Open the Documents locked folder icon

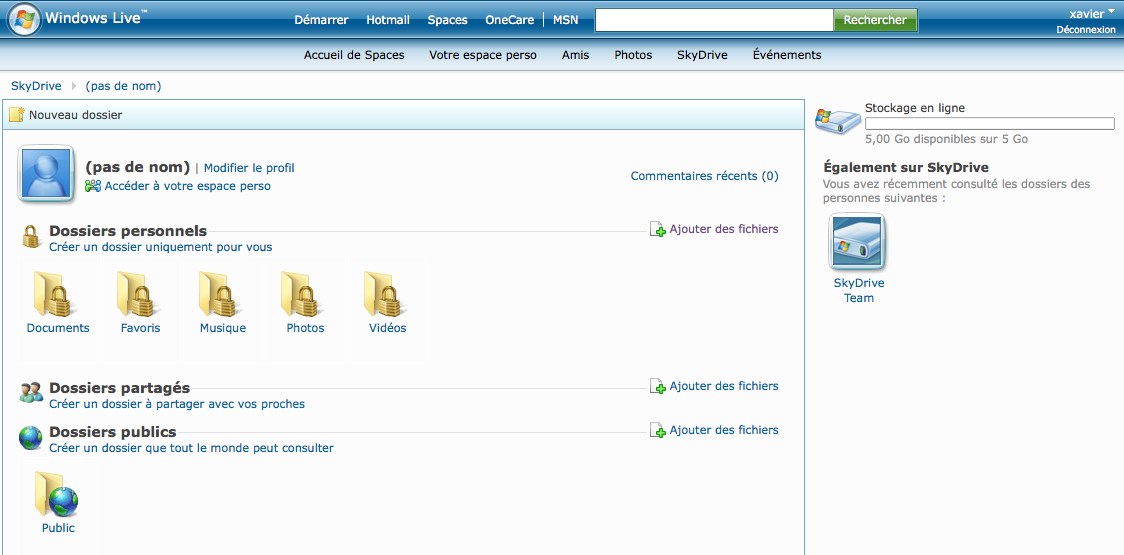(53, 293)
